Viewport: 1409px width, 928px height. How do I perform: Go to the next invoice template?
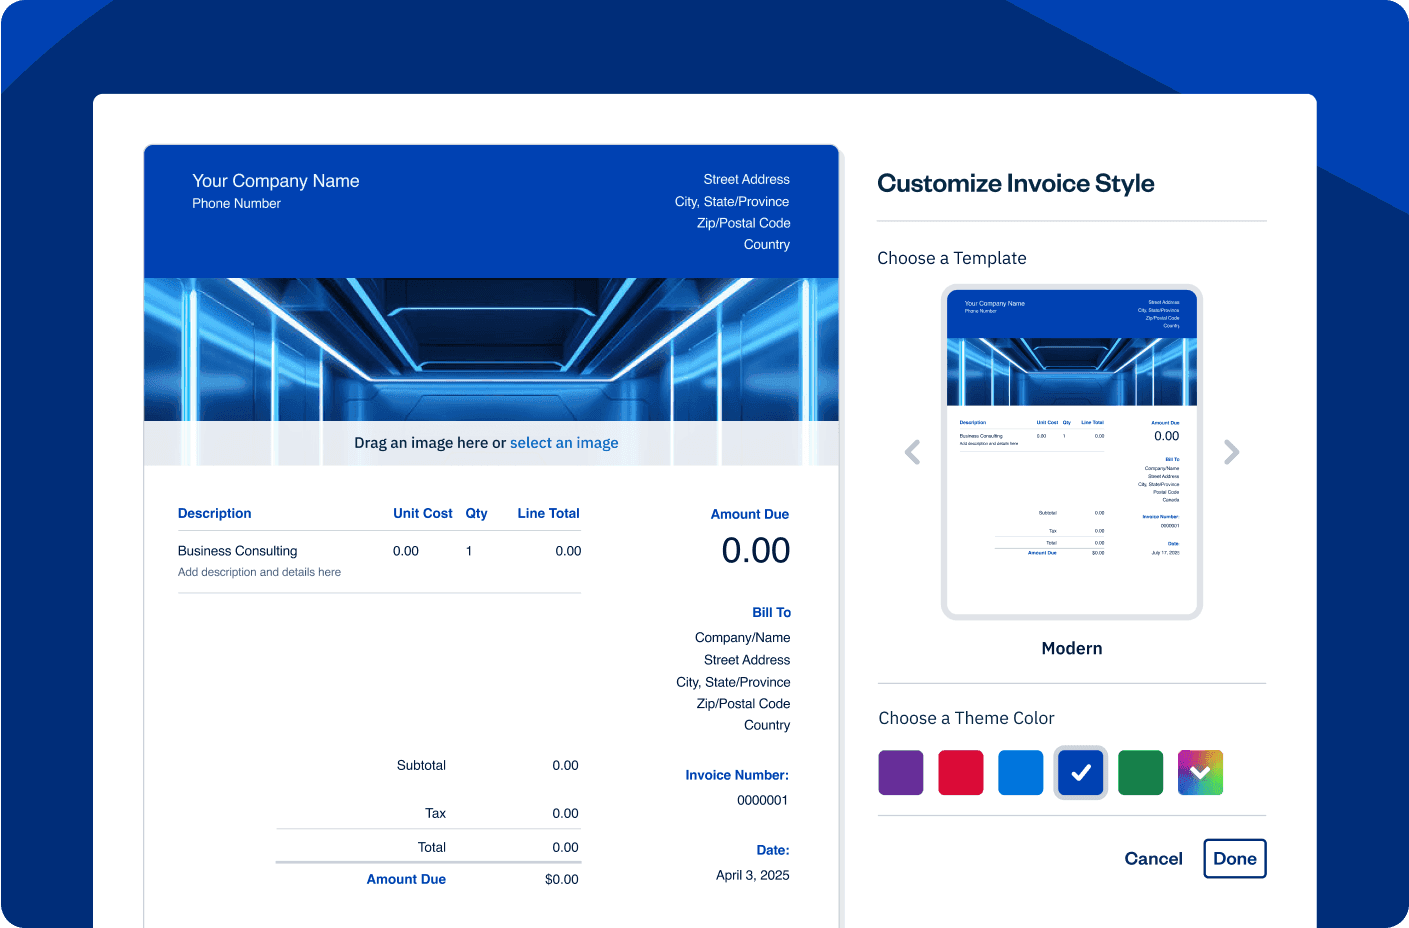click(x=1231, y=453)
